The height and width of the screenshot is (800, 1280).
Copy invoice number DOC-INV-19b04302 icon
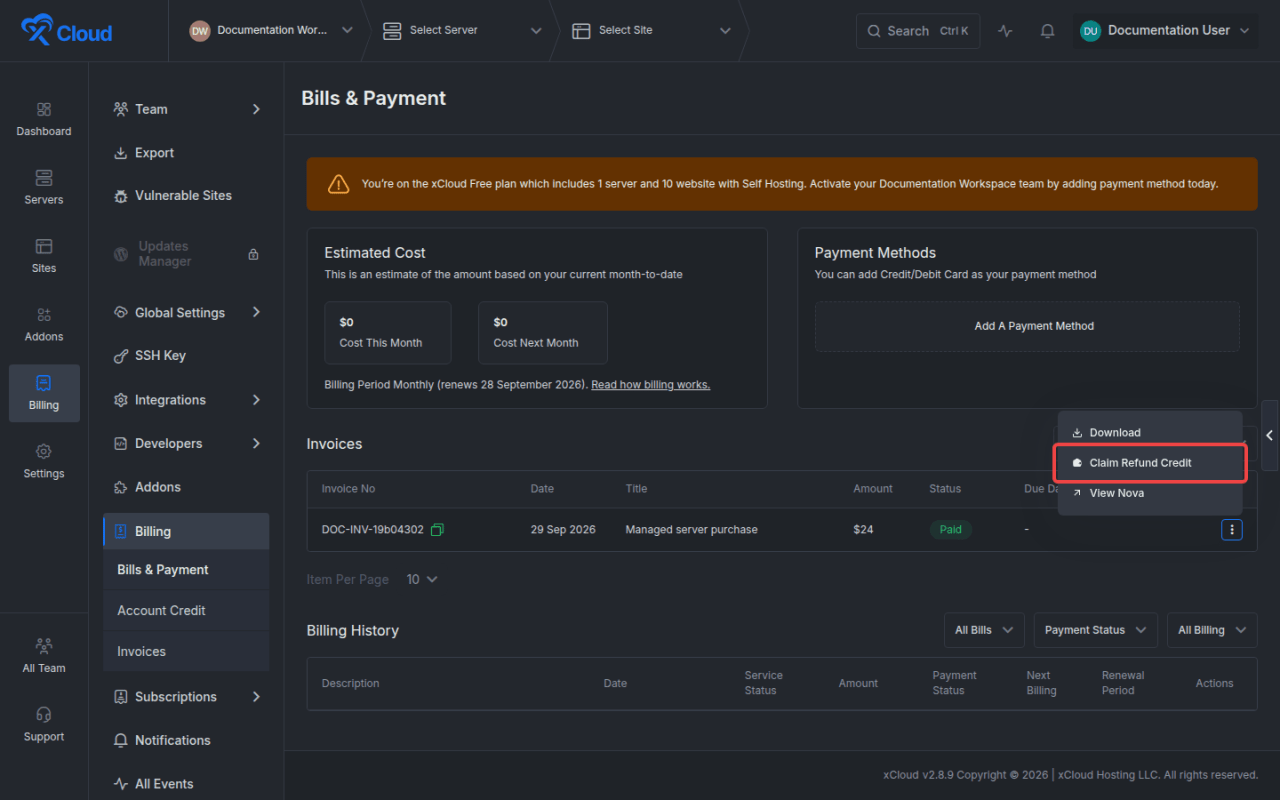pyautogui.click(x=437, y=530)
